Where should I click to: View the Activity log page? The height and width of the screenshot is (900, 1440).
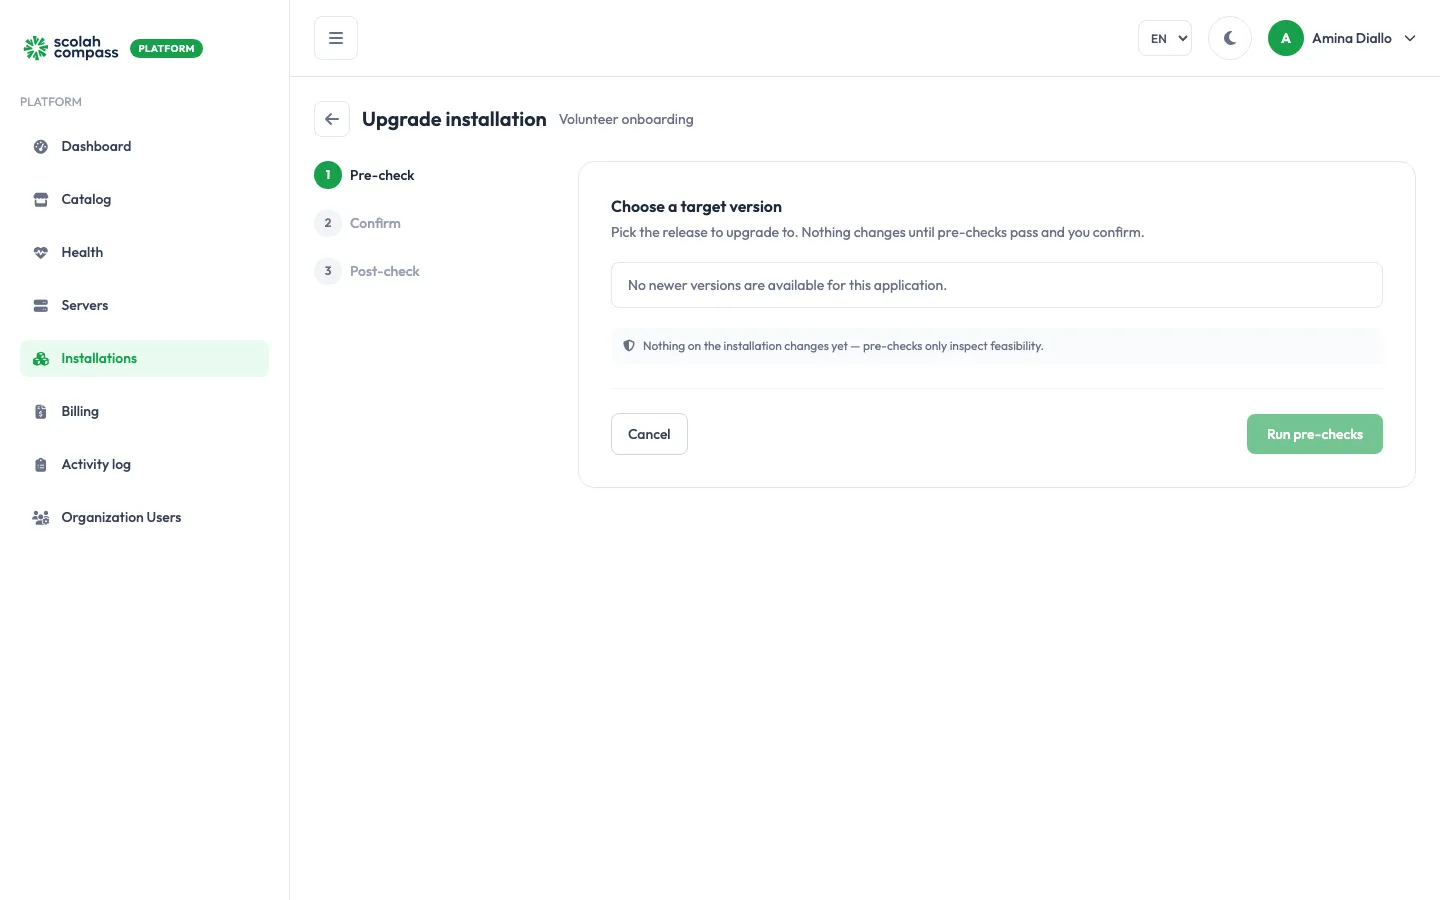click(144, 465)
